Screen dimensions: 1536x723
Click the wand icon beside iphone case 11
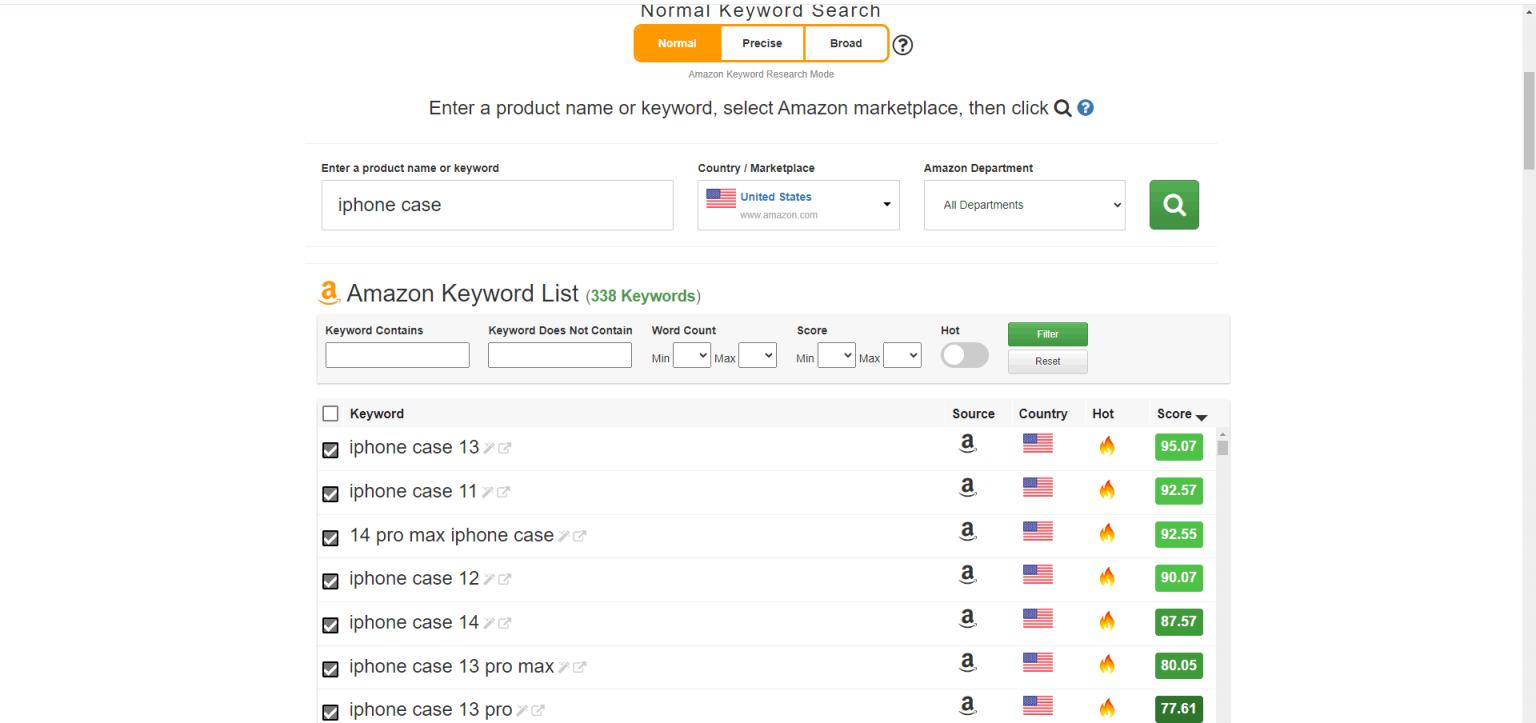(x=487, y=492)
